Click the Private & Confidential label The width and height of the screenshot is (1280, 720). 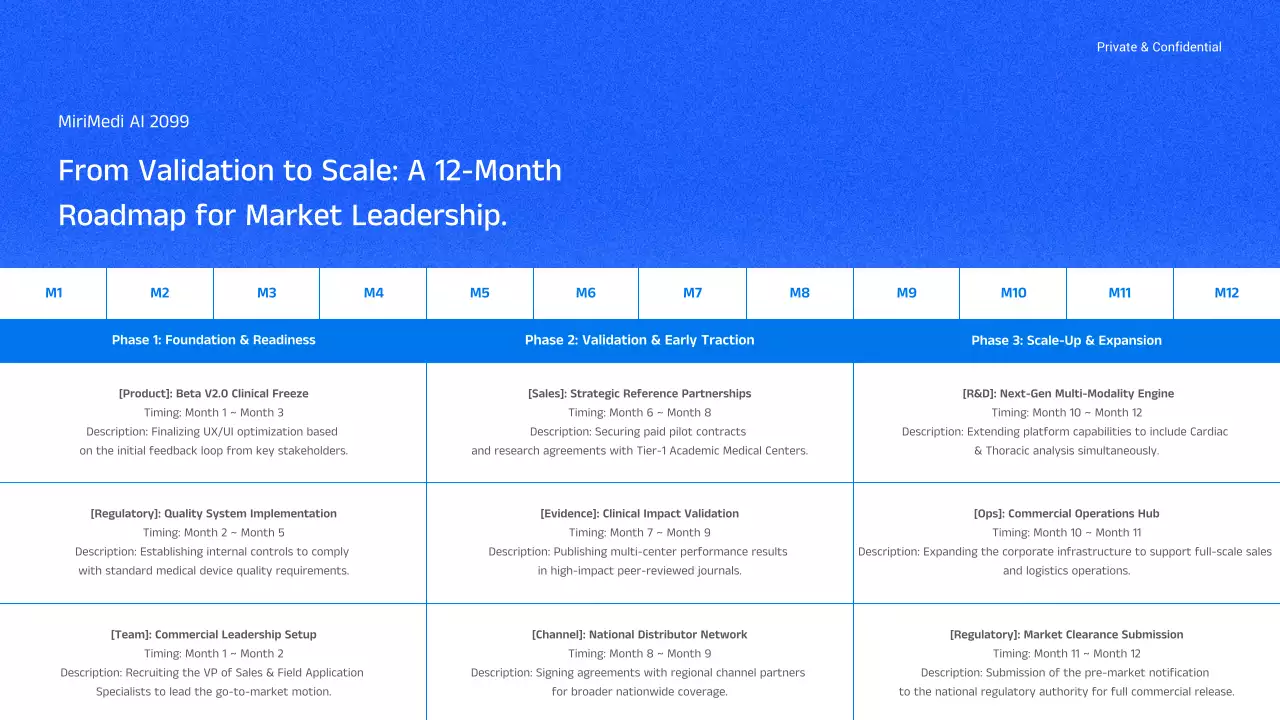pos(1159,47)
